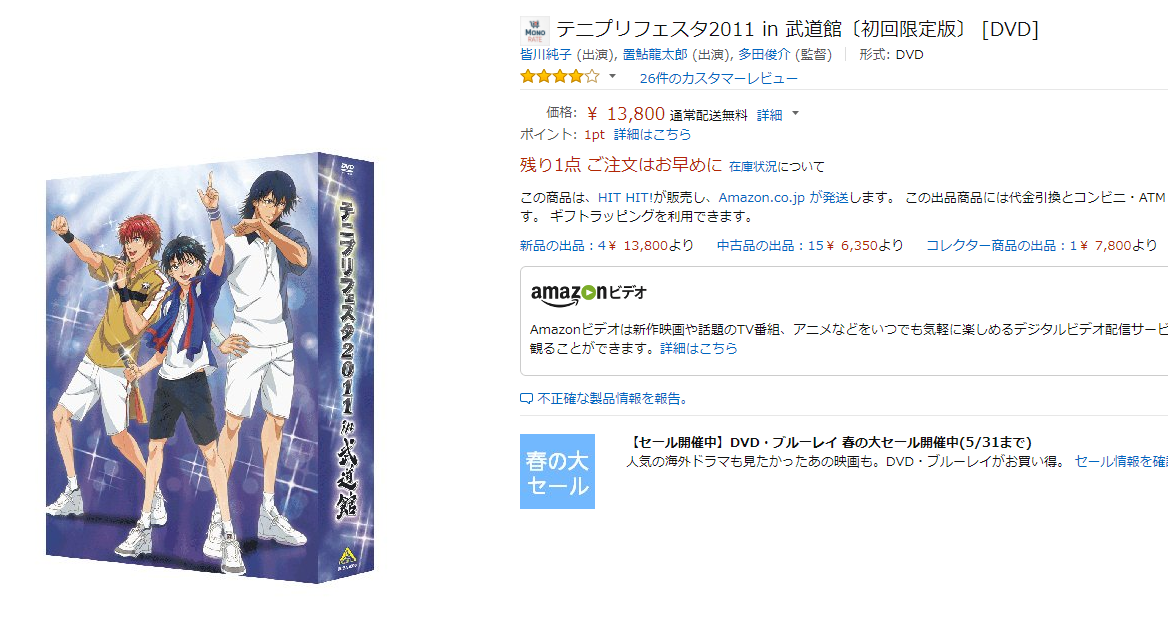Click the 春の大セール blue banner image
This screenshot has width=1168, height=632.
tap(557, 471)
